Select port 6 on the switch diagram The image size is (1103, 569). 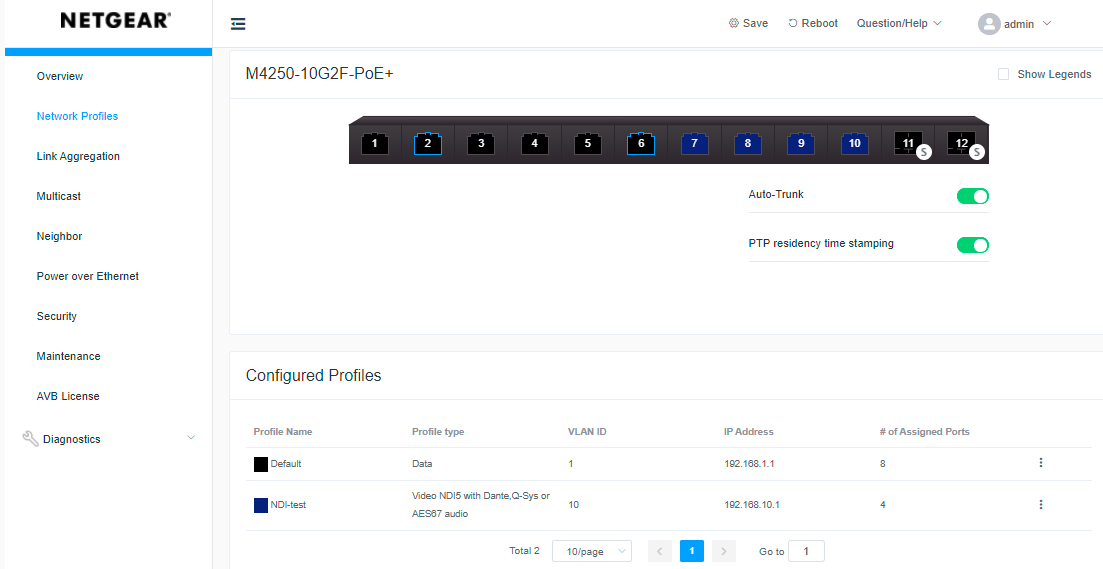(641, 143)
